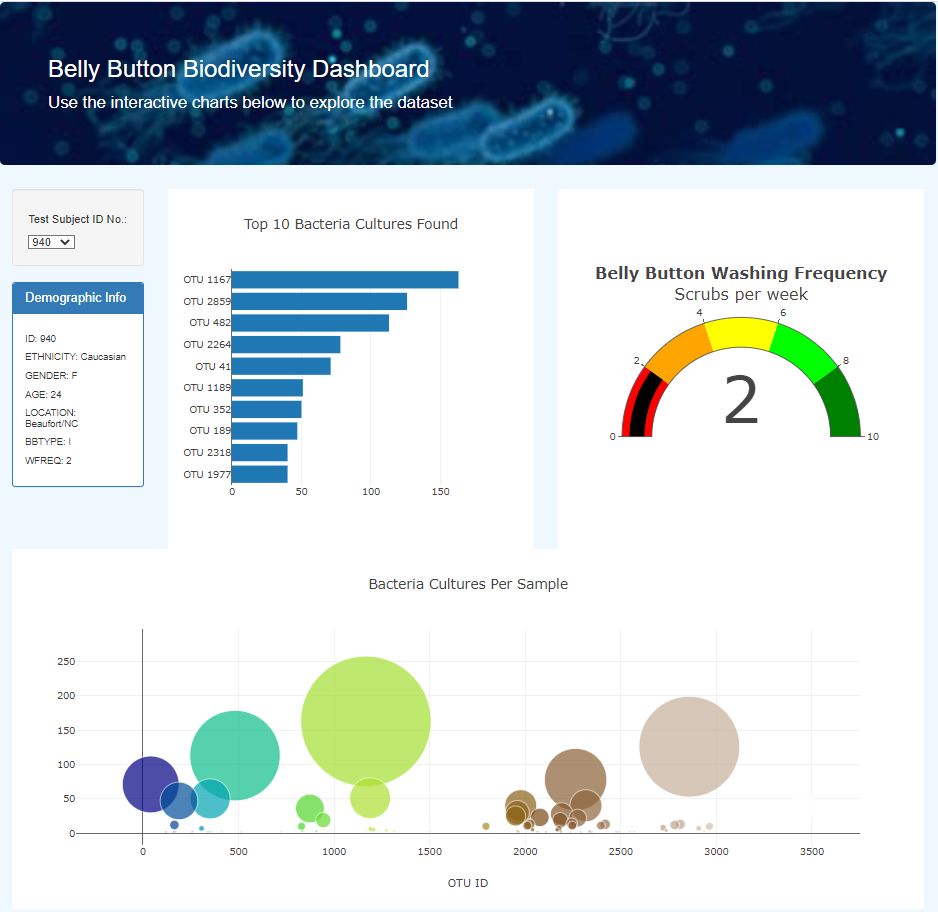This screenshot has height=912, width=938.
Task: Click the OTU ID axis label
Action: [x=467, y=883]
